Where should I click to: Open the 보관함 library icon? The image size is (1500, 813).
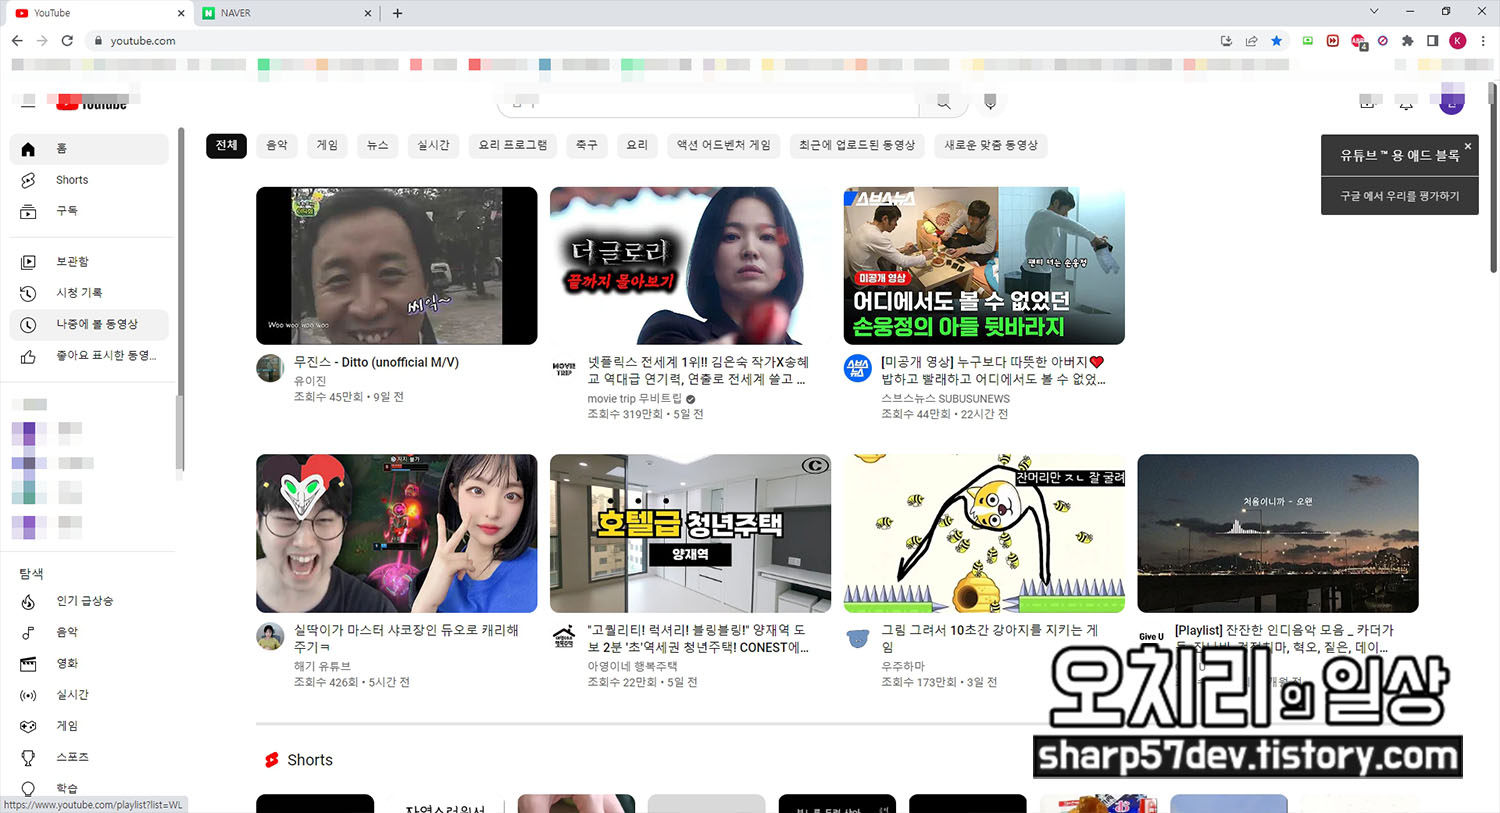[x=28, y=262]
